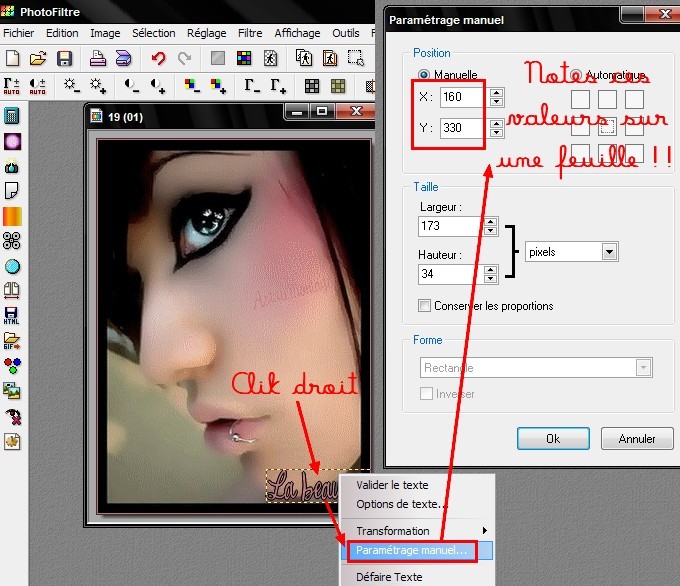Click the Saturation minus icon
680x586 pixels.
192,85
